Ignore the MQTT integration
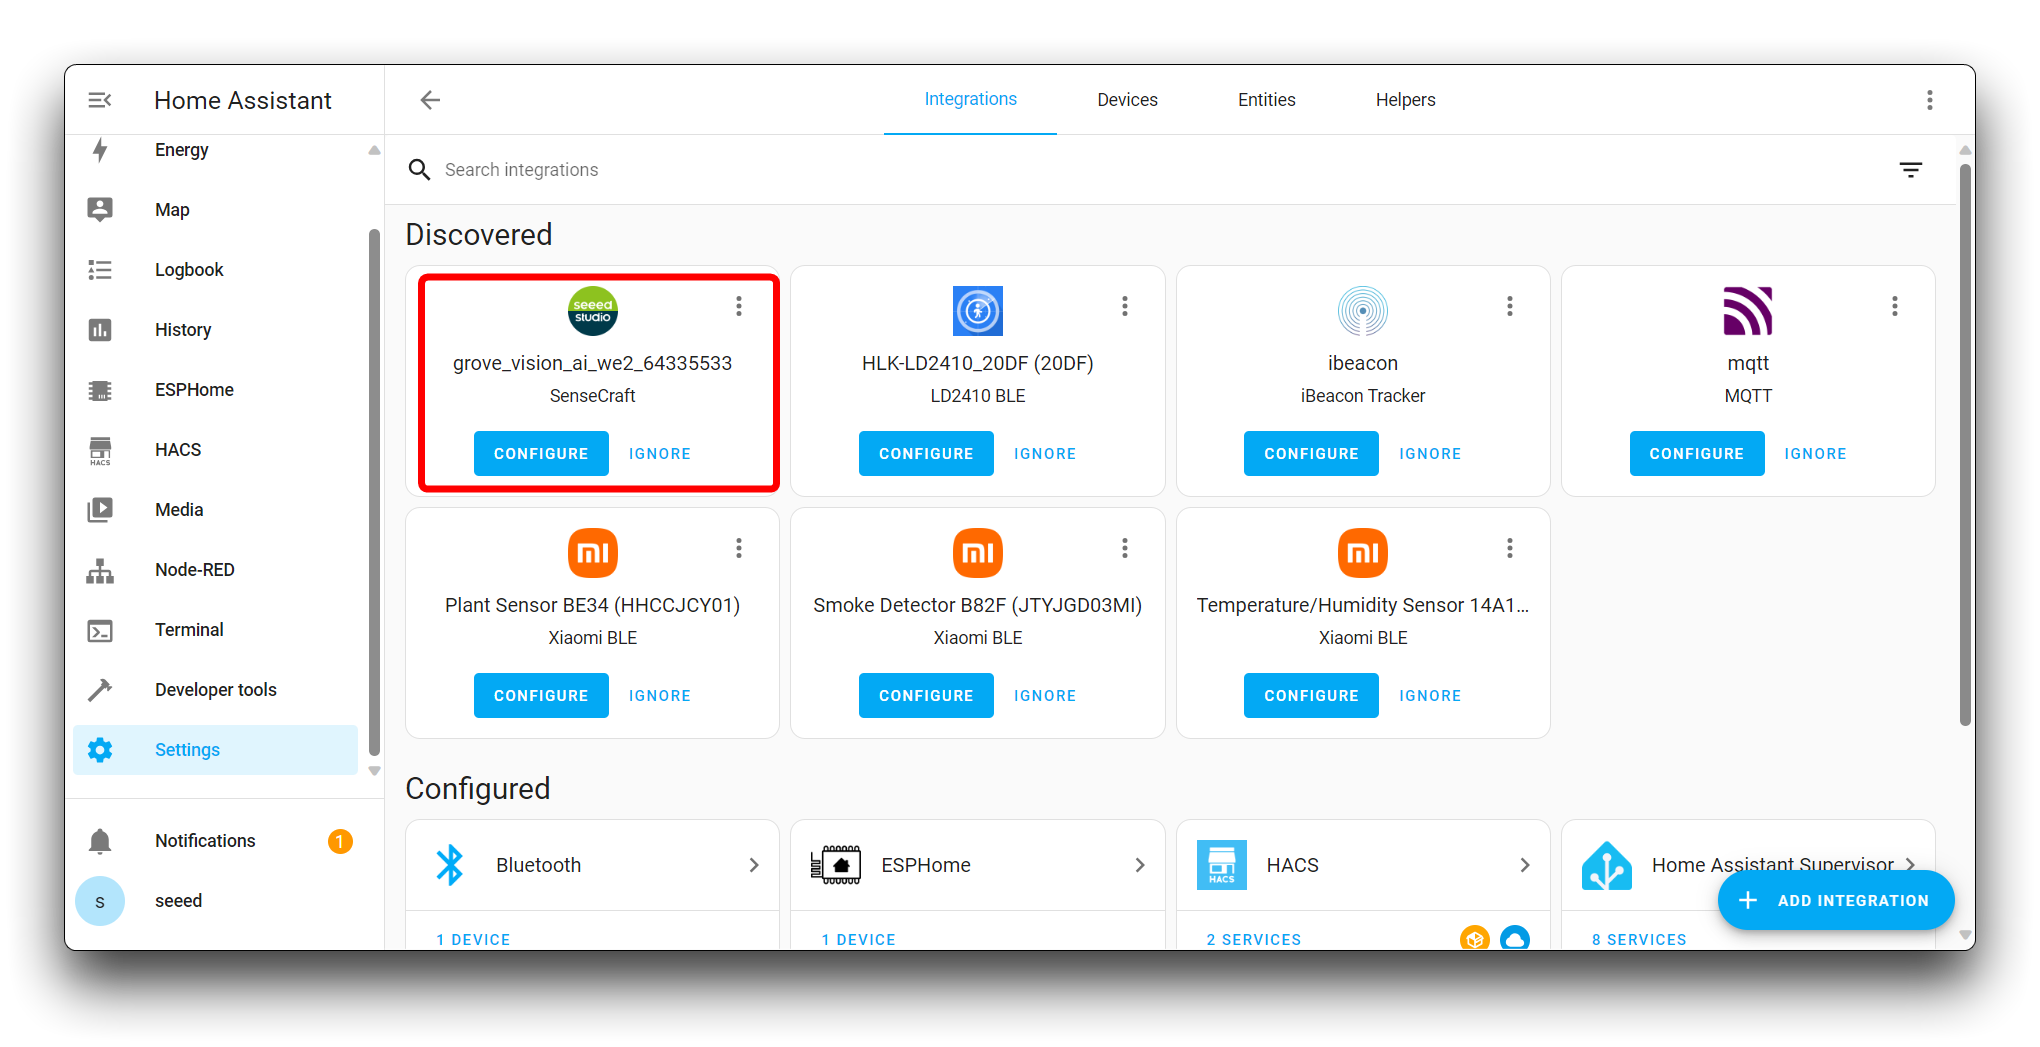This screenshot has width=2040, height=1047. (x=1815, y=454)
